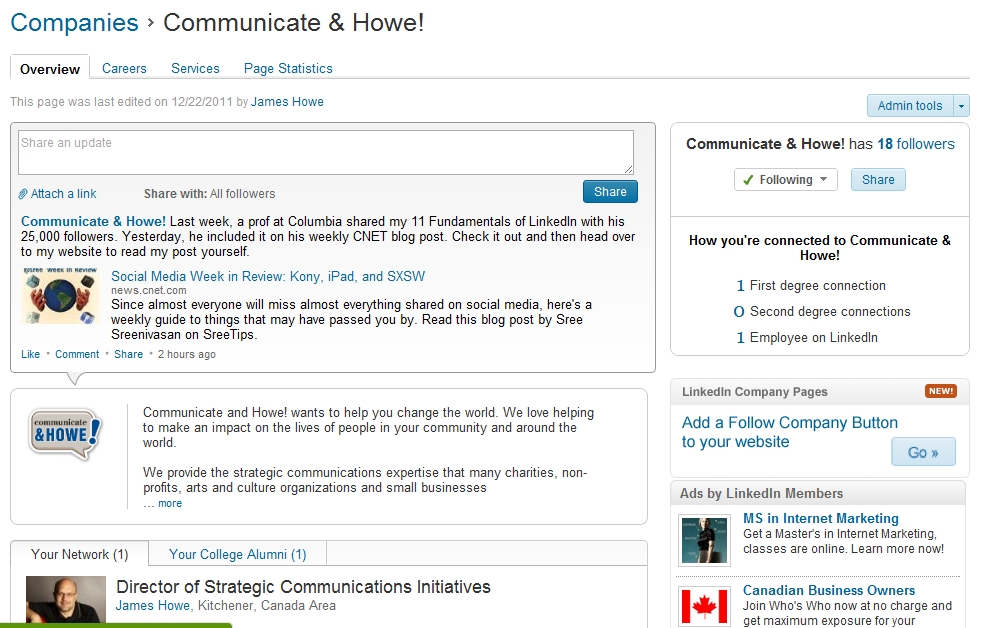Click the Admin tools button
This screenshot has width=990, height=628.
pyautogui.click(x=910, y=106)
